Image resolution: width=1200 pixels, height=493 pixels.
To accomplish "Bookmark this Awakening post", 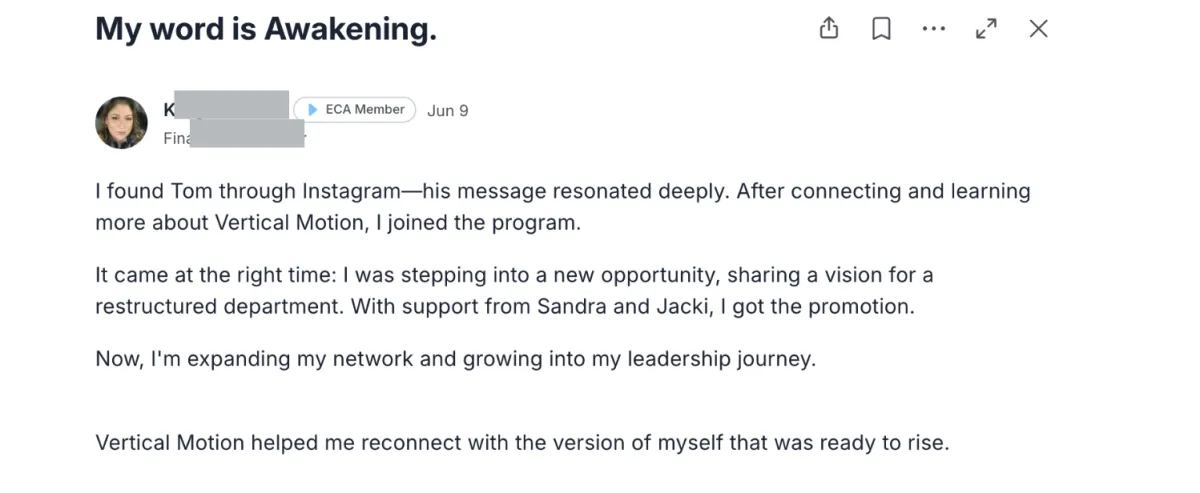I will click(x=881, y=29).
